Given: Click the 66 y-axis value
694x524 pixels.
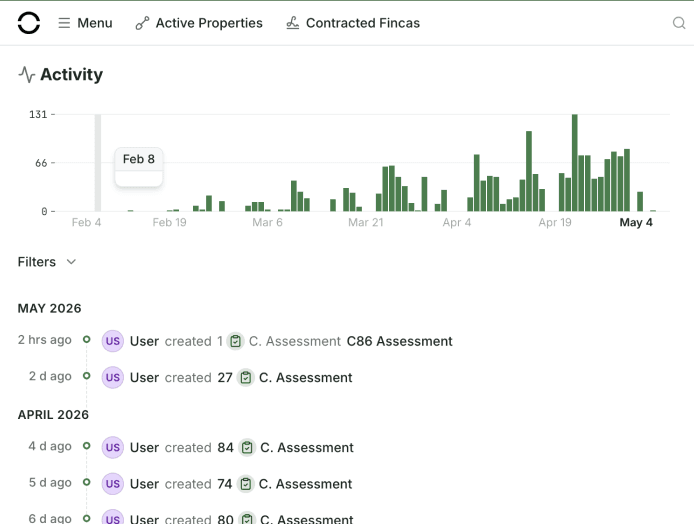Looking at the screenshot, I should click(x=41, y=163).
